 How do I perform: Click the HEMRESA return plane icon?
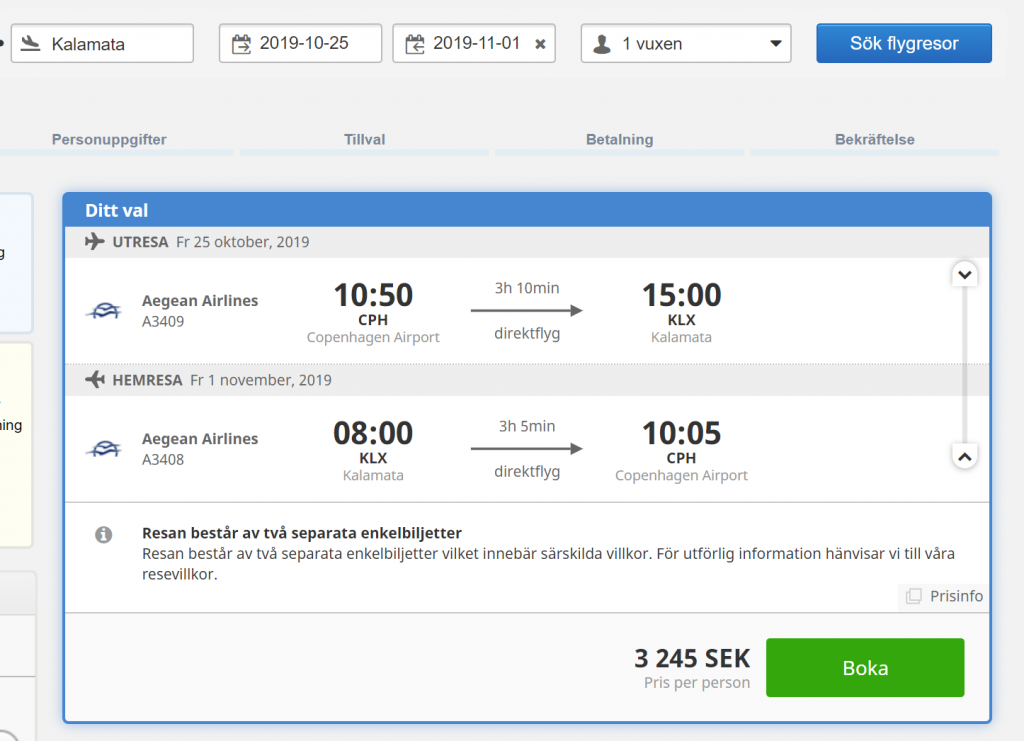[x=95, y=379]
